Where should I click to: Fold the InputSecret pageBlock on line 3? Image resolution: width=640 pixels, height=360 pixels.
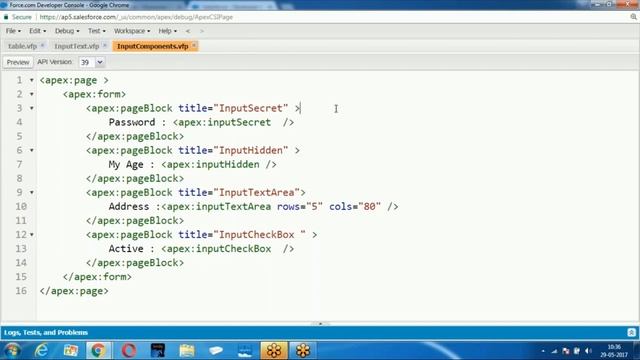tap(31, 109)
